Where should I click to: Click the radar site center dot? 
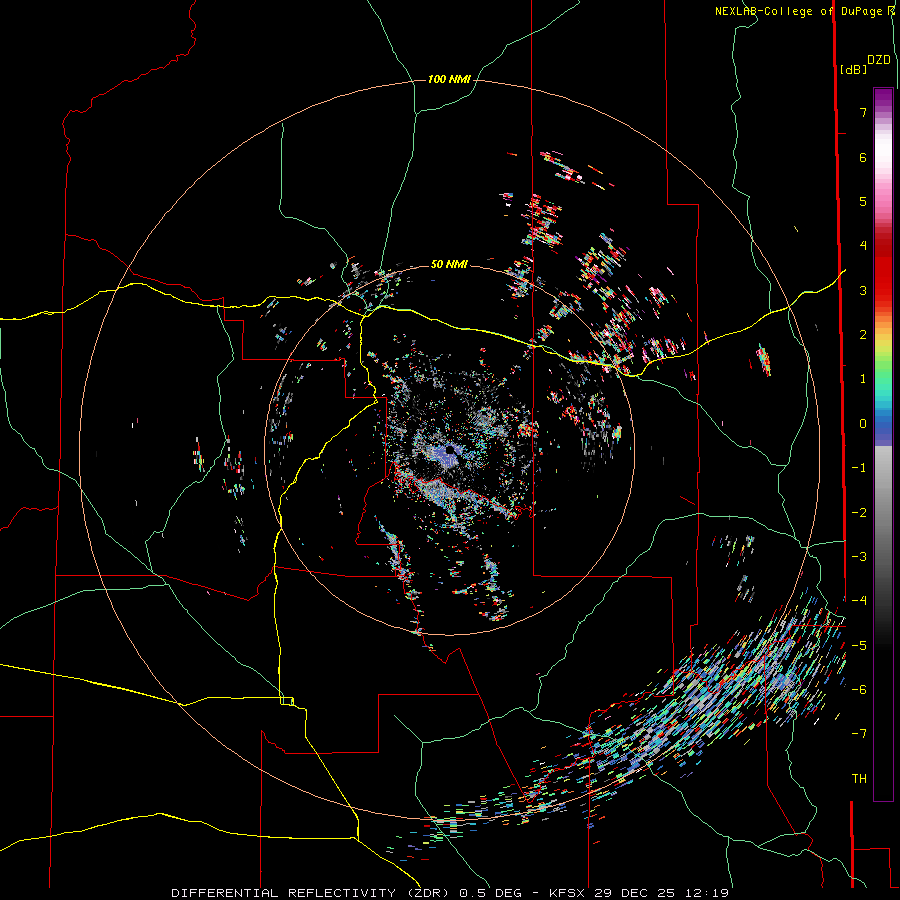tap(450, 450)
